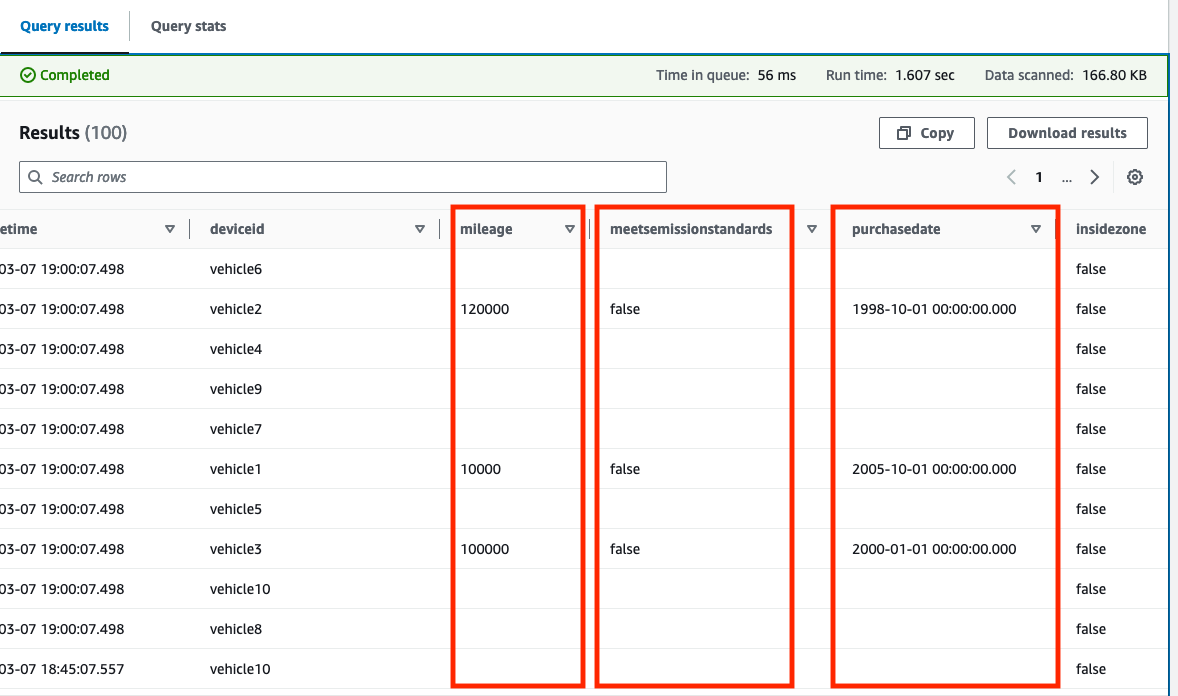Open the meetsemissionstandards column filter icon
This screenshot has height=696, width=1178.
pyautogui.click(x=811, y=228)
